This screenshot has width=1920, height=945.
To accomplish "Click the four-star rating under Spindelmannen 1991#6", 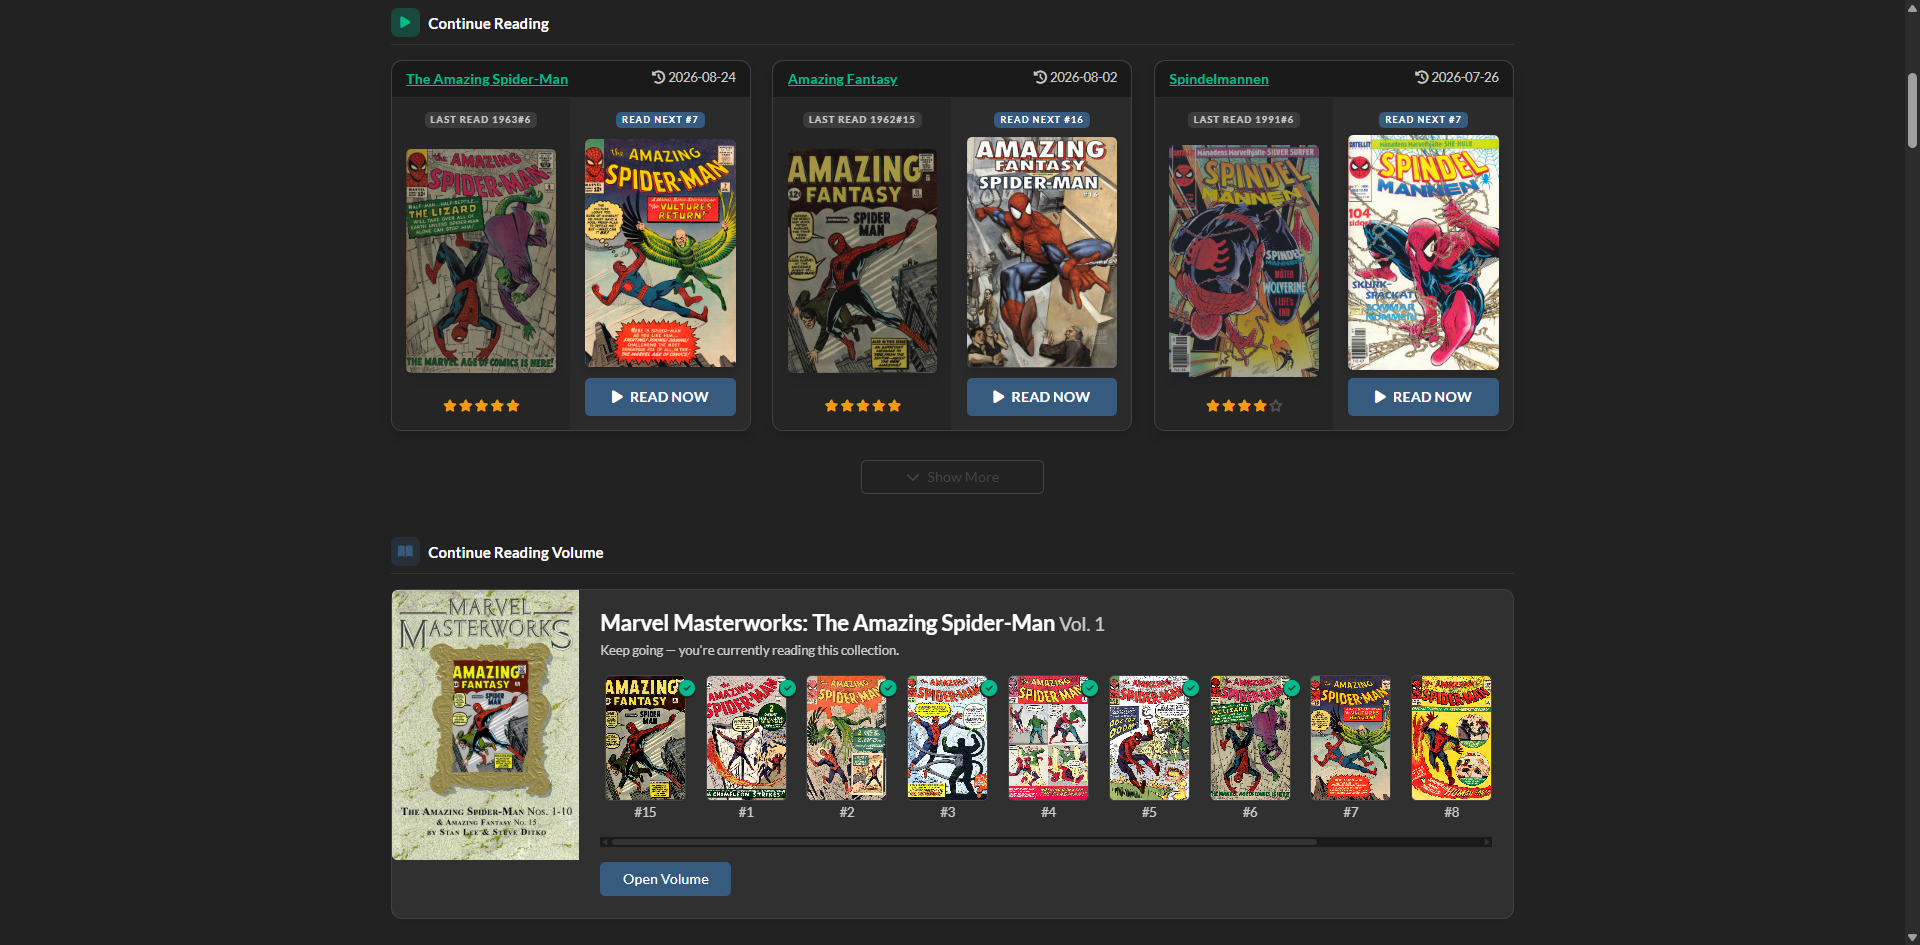I will pos(1244,406).
